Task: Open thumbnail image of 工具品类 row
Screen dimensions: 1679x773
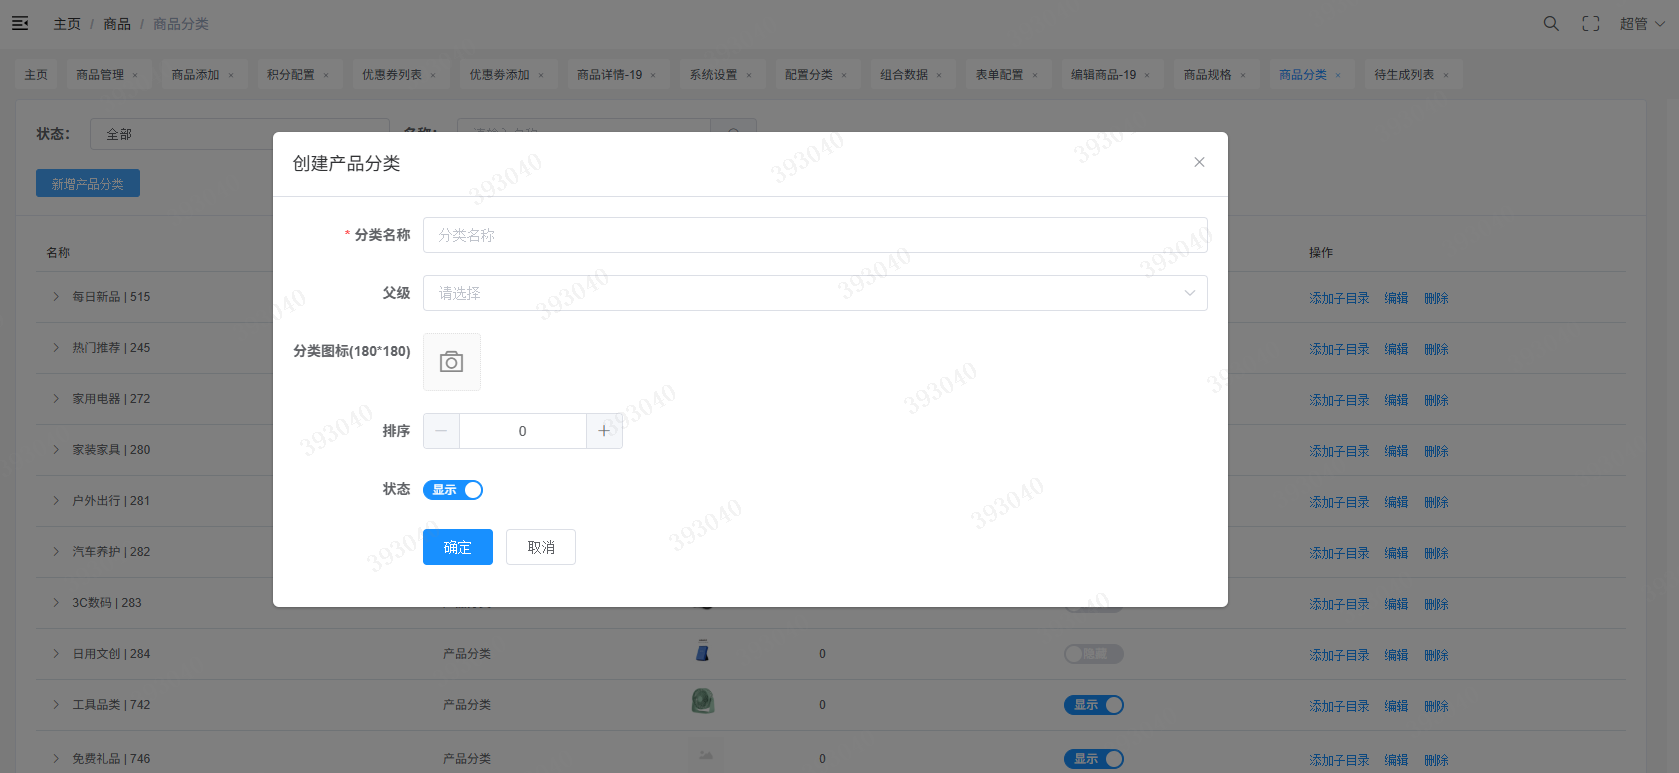Action: click(703, 701)
